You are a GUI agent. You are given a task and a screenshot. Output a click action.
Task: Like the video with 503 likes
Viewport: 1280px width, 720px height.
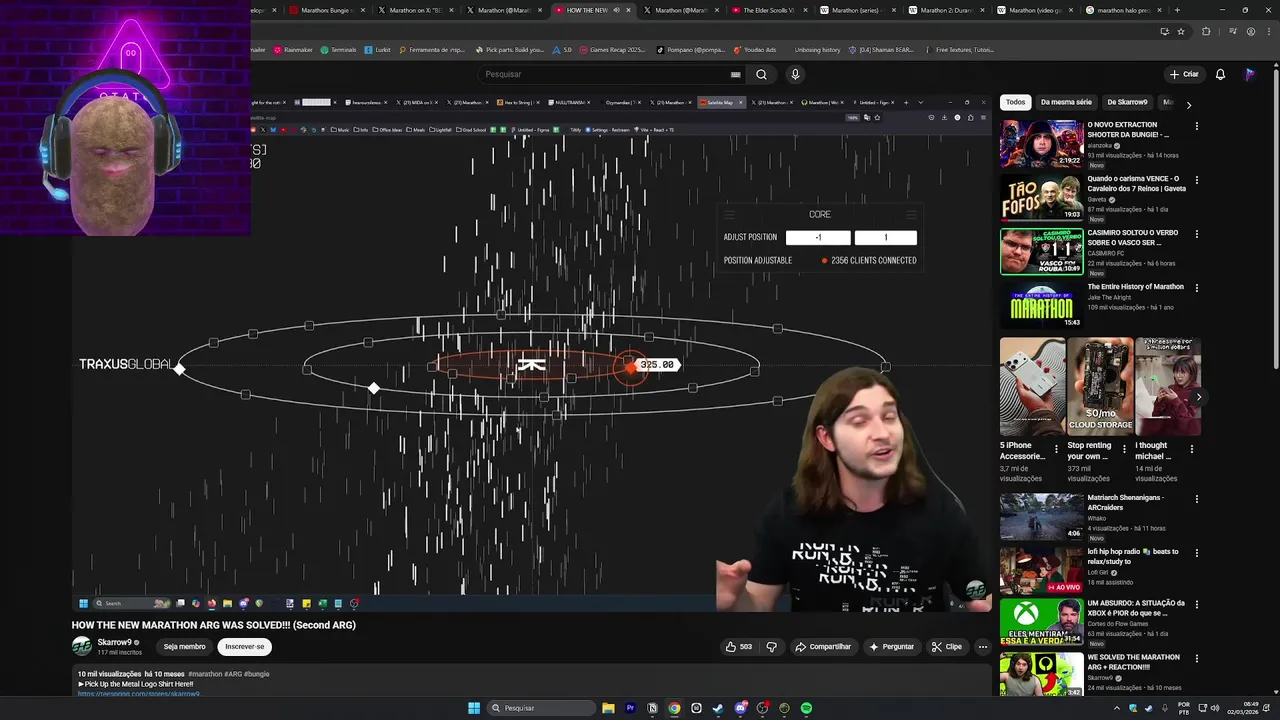739,647
